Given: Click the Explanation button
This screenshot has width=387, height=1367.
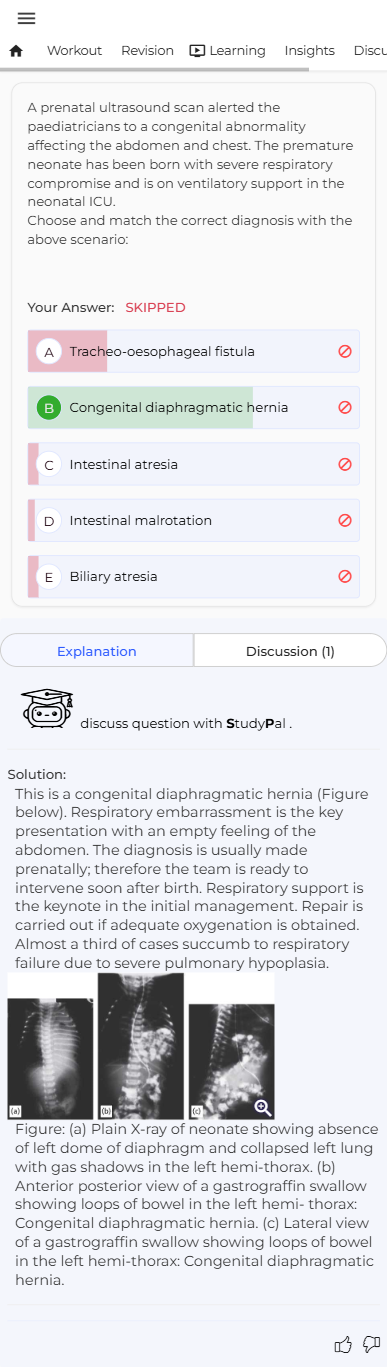Looking at the screenshot, I should [97, 651].
